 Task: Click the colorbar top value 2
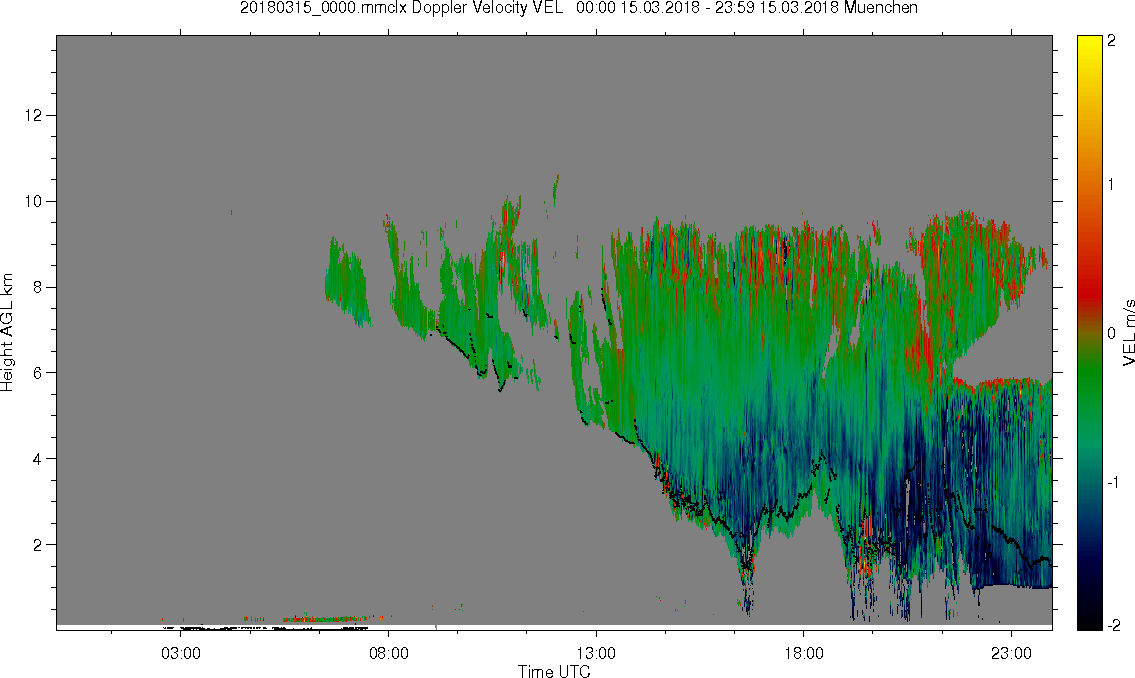tap(1111, 41)
